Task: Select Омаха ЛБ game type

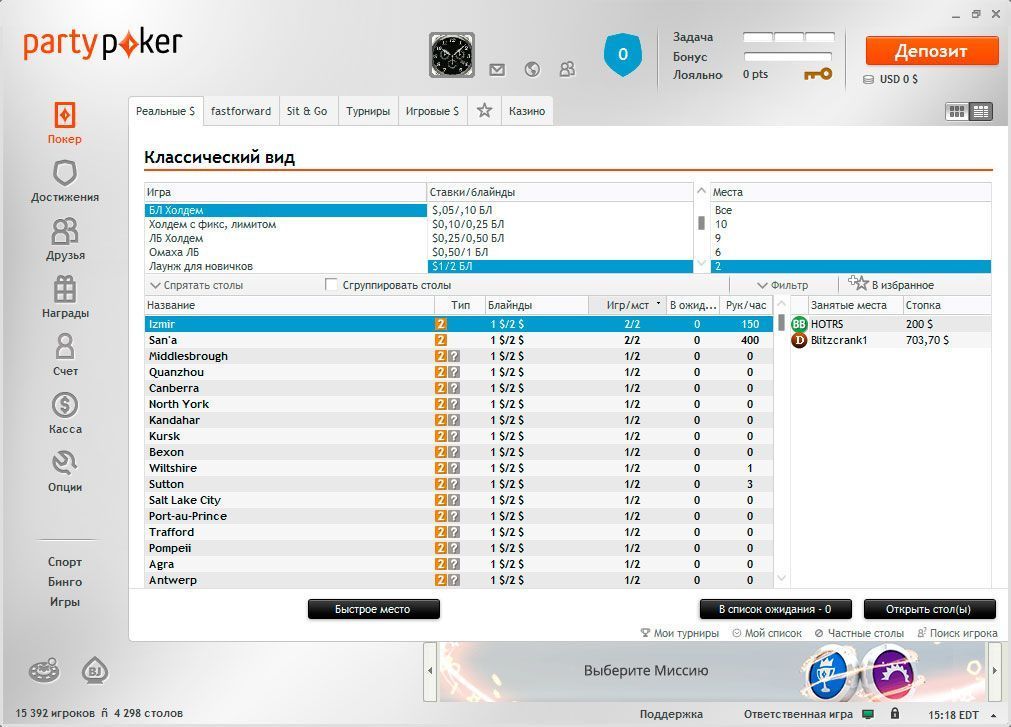Action: coord(286,252)
